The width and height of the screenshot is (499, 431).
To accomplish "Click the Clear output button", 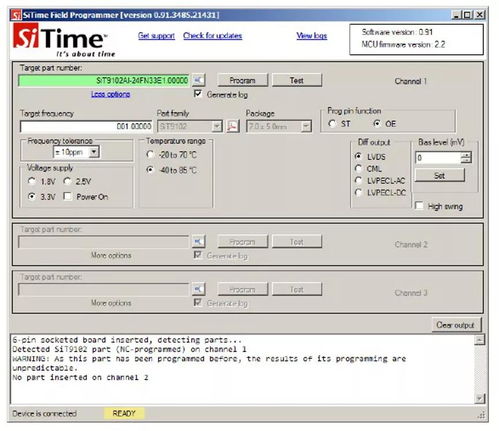I will pyautogui.click(x=456, y=325).
